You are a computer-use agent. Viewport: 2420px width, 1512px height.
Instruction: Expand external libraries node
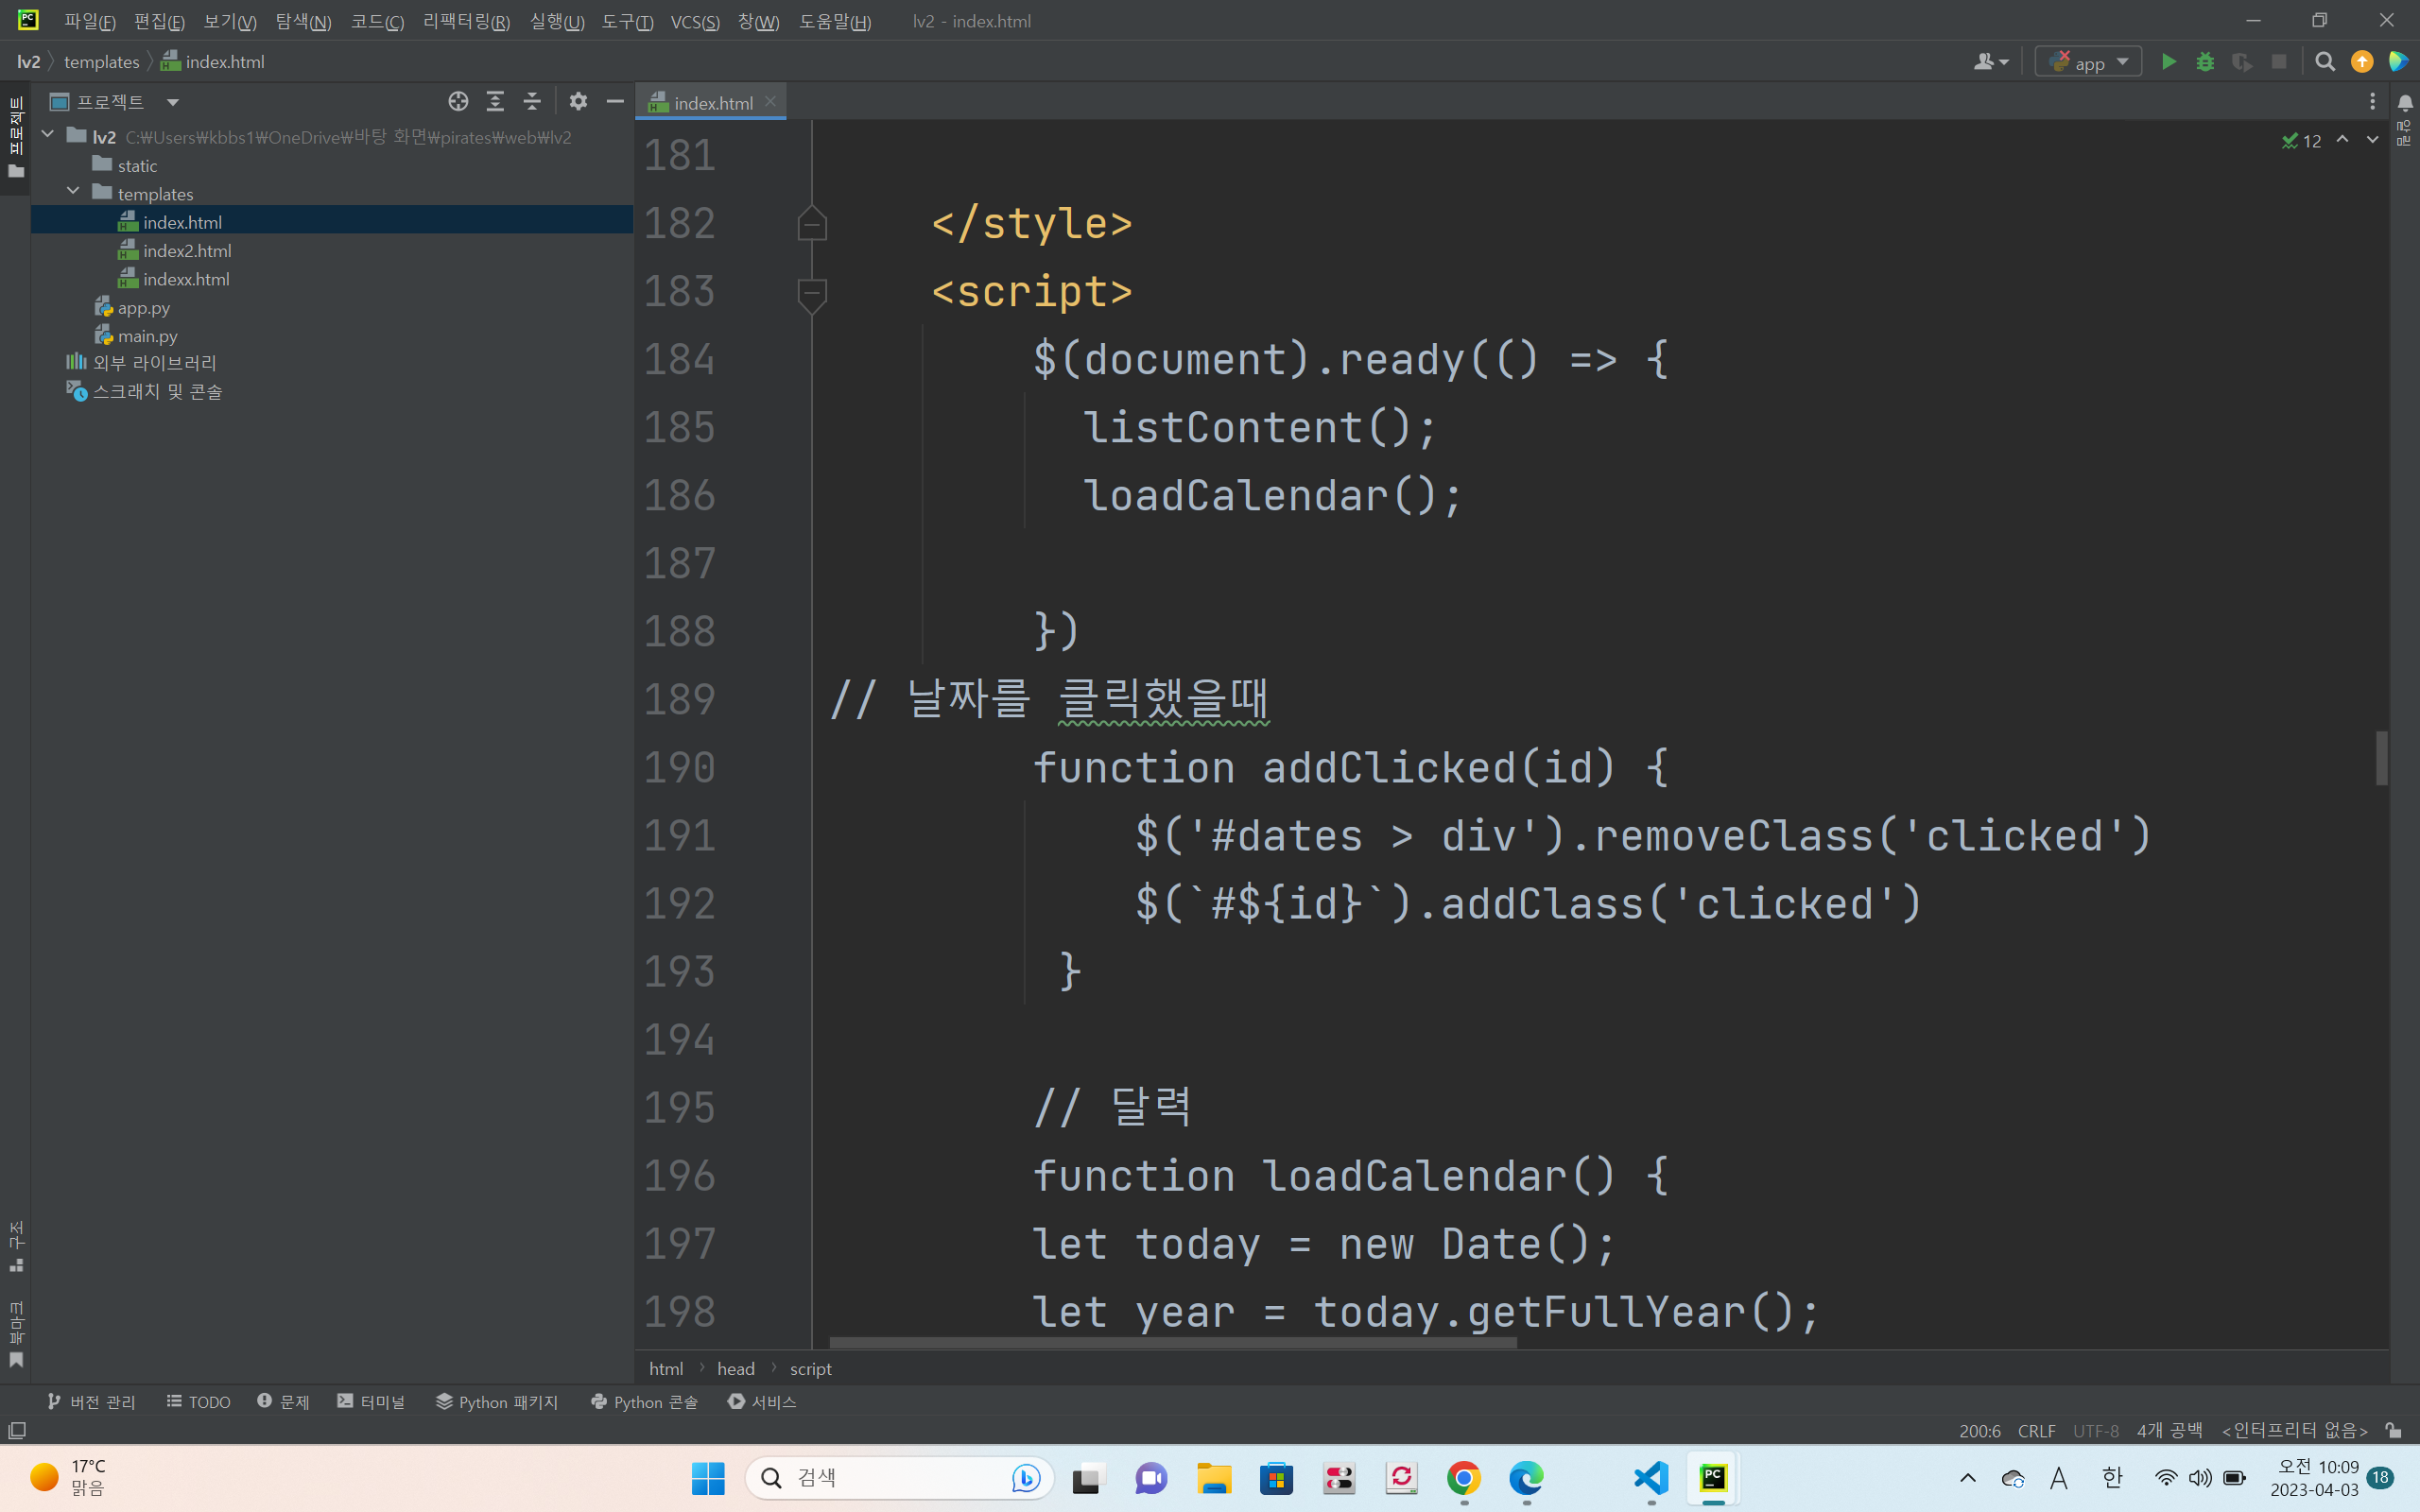(154, 363)
